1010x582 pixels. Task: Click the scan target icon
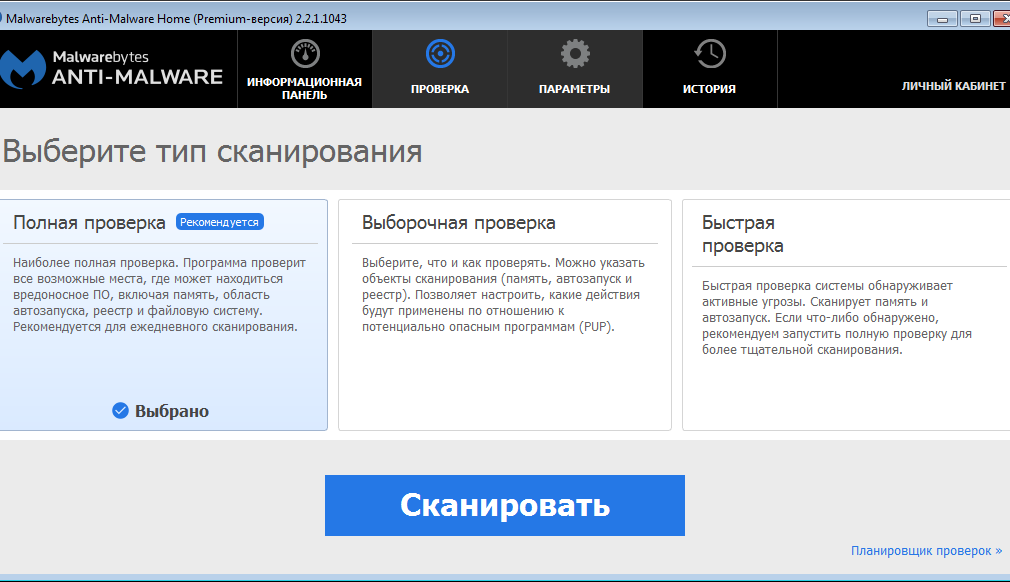[x=440, y=54]
